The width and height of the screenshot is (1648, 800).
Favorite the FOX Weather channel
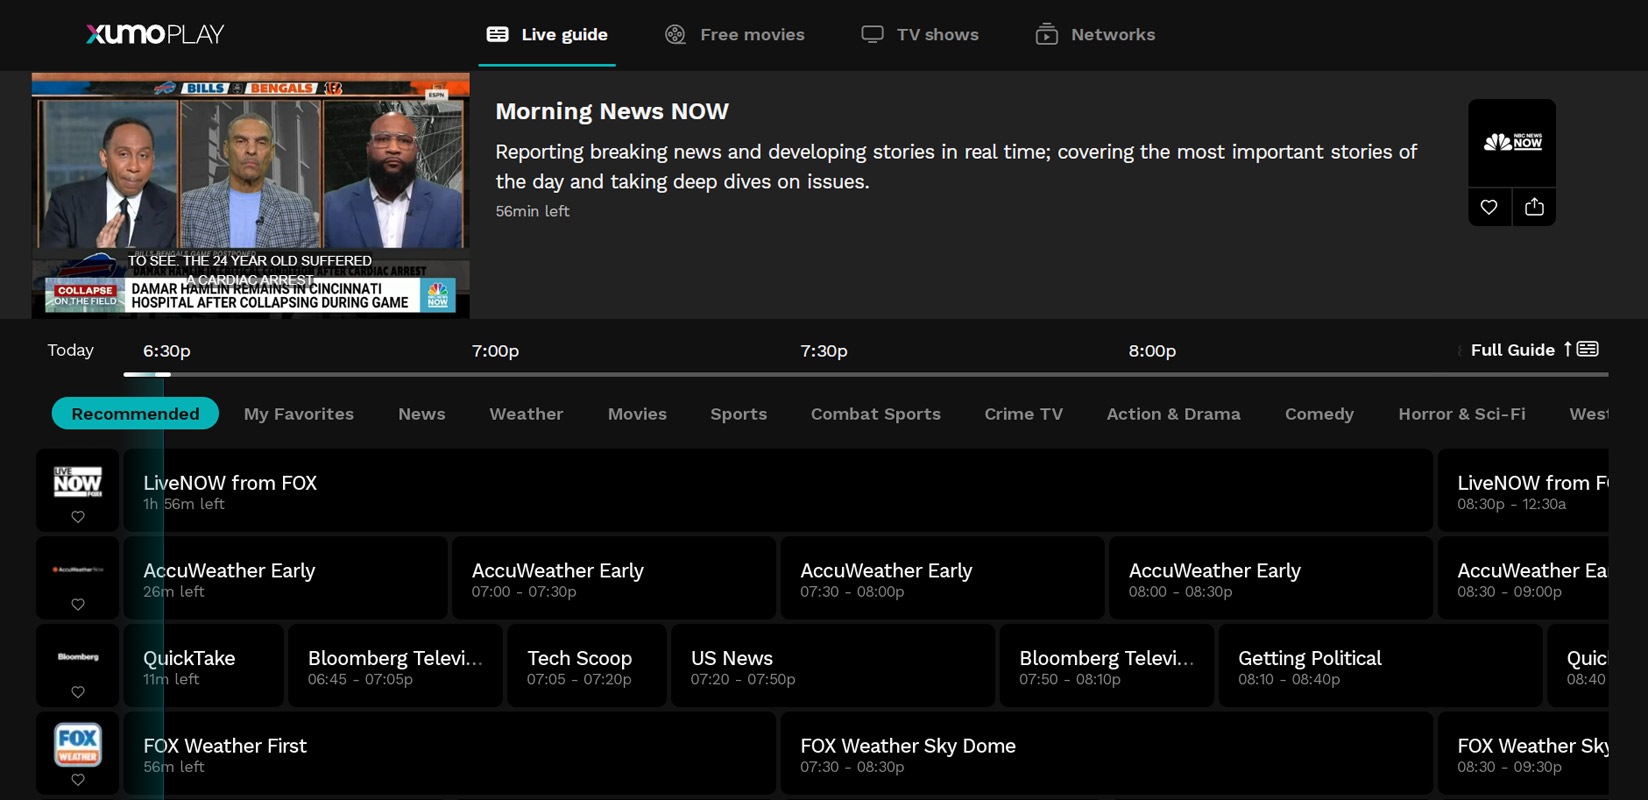tap(78, 780)
